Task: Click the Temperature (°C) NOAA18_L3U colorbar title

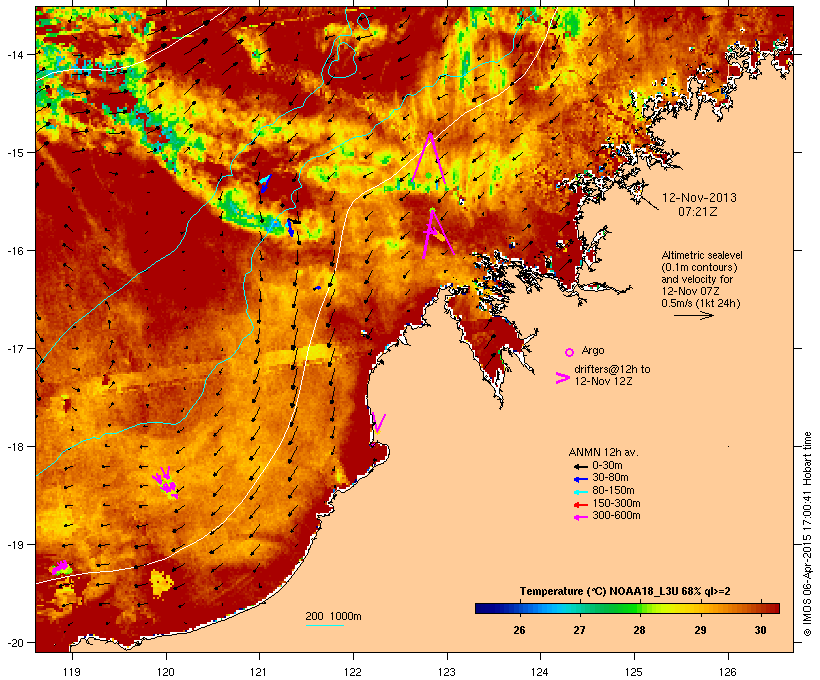Action: [x=625, y=591]
